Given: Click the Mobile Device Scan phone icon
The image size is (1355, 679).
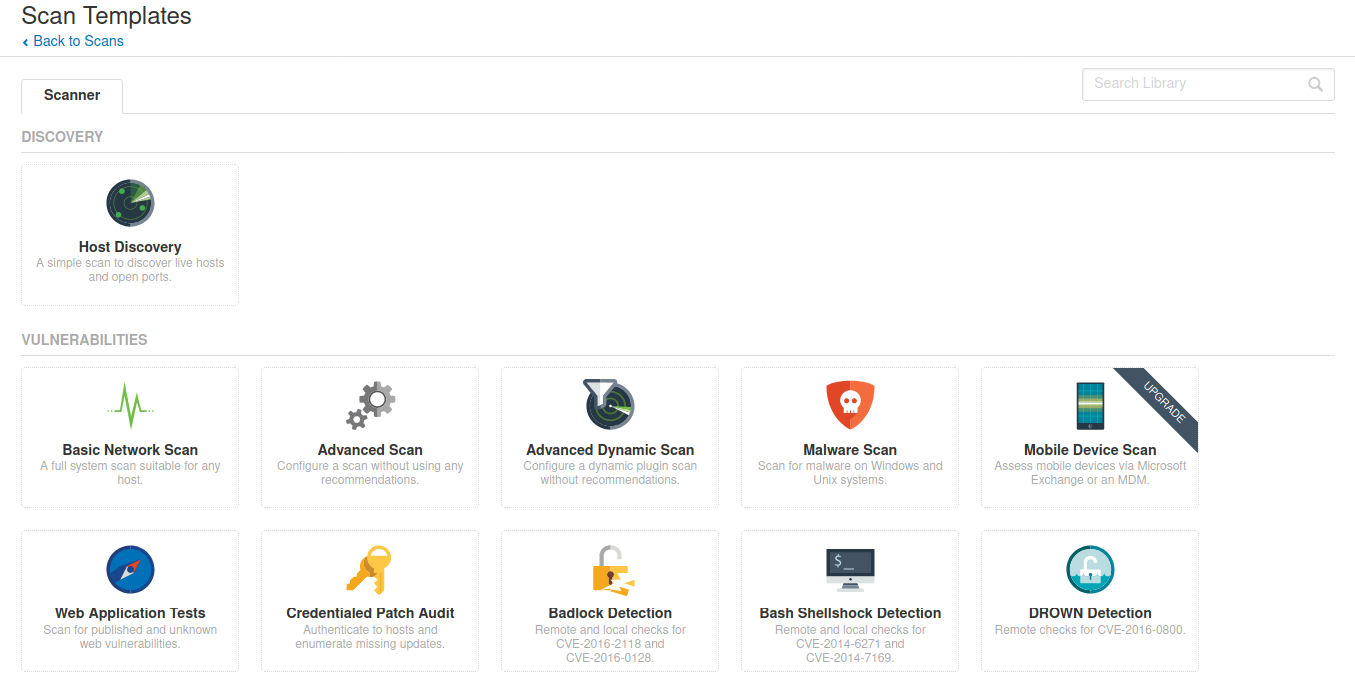Looking at the screenshot, I should click(1090, 406).
